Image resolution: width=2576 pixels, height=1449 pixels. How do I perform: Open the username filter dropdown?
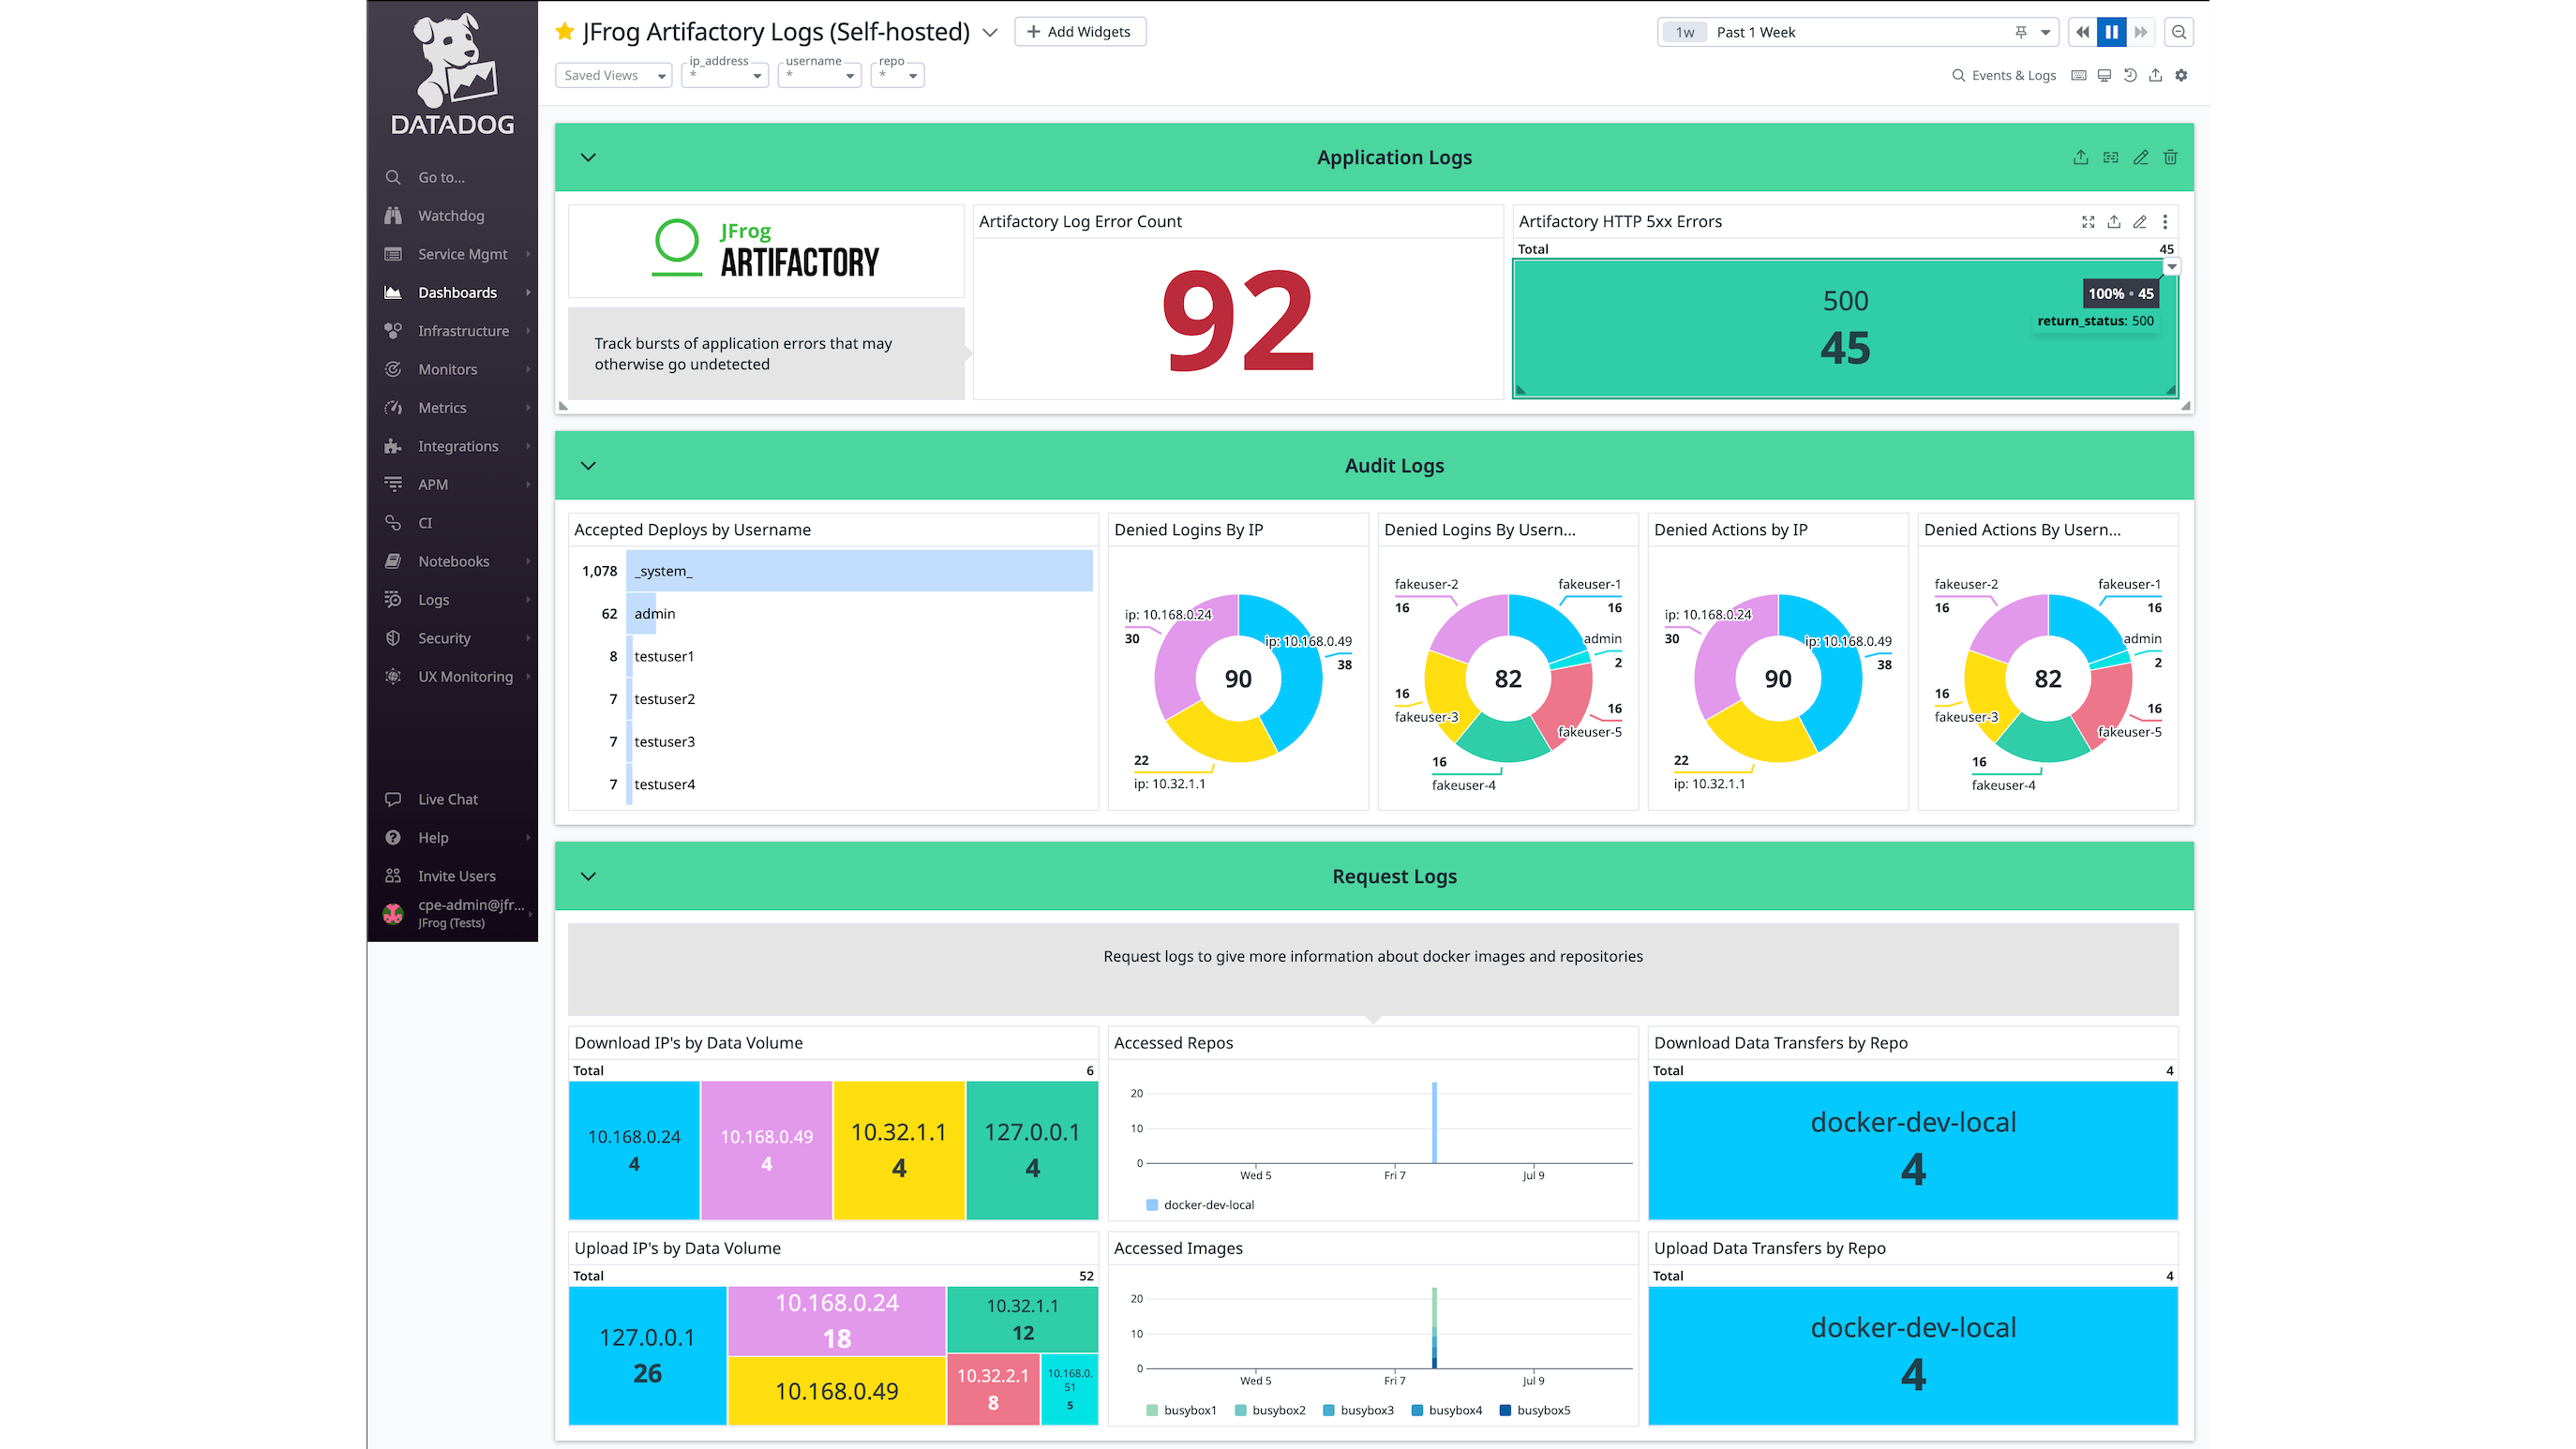coord(819,75)
